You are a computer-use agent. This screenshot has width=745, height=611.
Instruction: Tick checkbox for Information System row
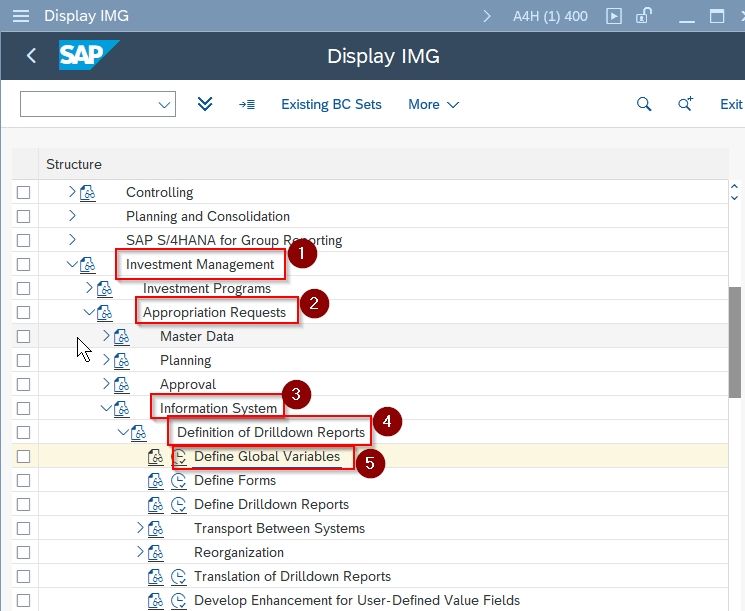point(23,409)
